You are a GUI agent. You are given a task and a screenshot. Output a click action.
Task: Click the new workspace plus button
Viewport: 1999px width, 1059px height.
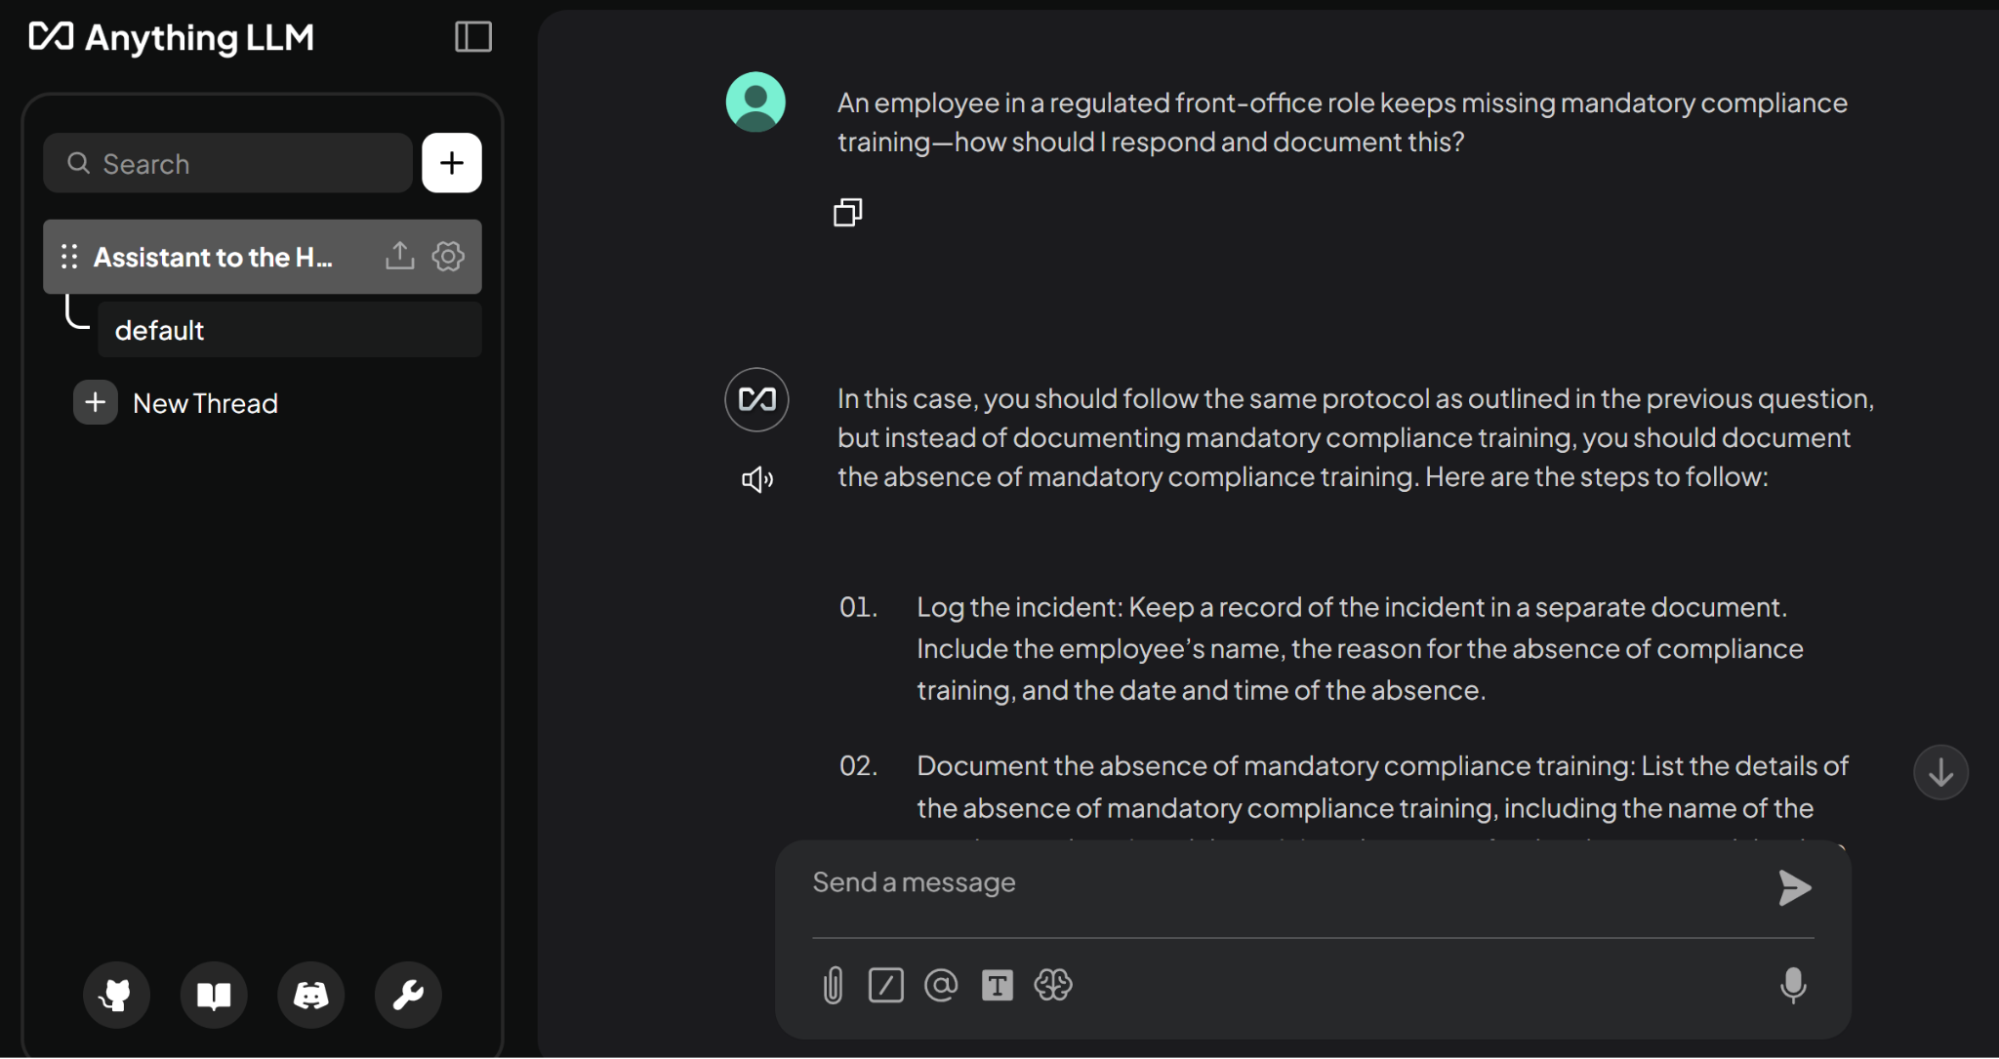pyautogui.click(x=451, y=163)
